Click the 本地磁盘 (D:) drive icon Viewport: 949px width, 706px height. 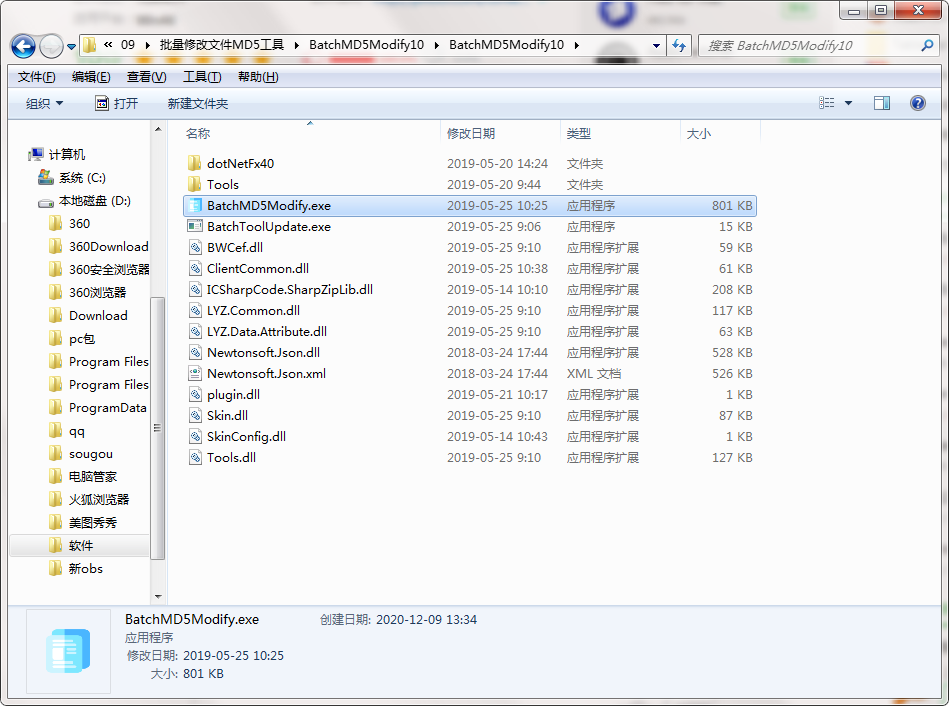[45, 202]
